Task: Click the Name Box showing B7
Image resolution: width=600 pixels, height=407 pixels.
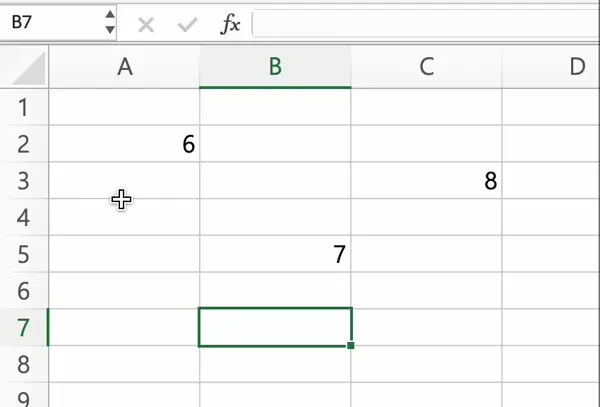Action: pyautogui.click(x=50, y=24)
